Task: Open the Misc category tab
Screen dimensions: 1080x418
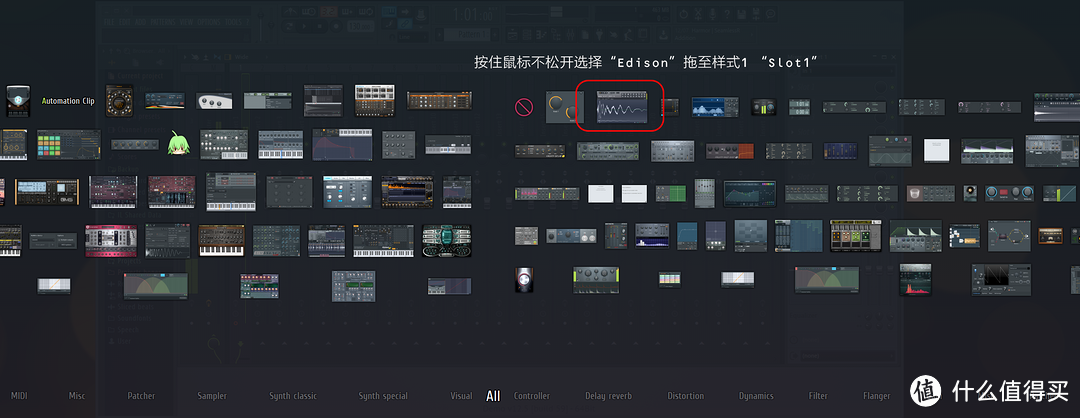Action: (77, 396)
